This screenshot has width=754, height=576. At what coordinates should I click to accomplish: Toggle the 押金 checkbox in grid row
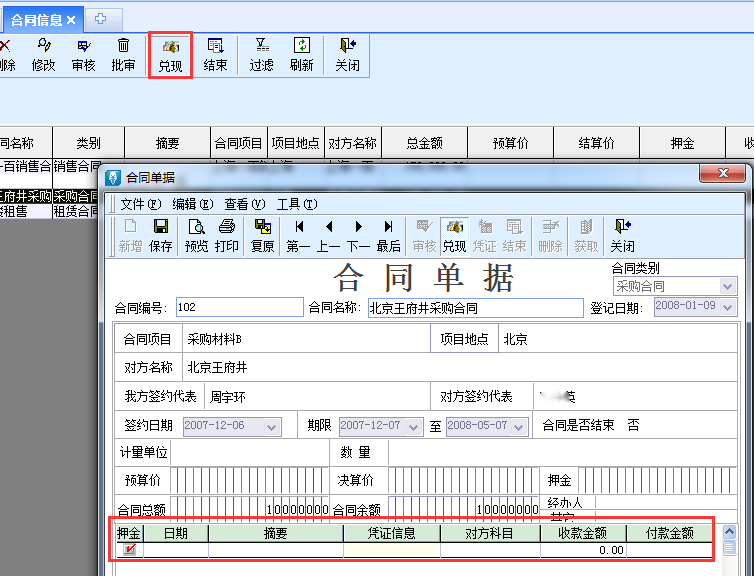click(129, 550)
